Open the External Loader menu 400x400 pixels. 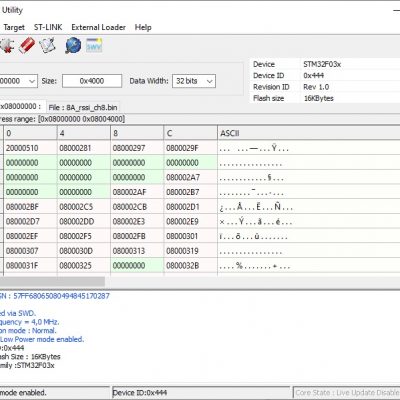pos(98,27)
